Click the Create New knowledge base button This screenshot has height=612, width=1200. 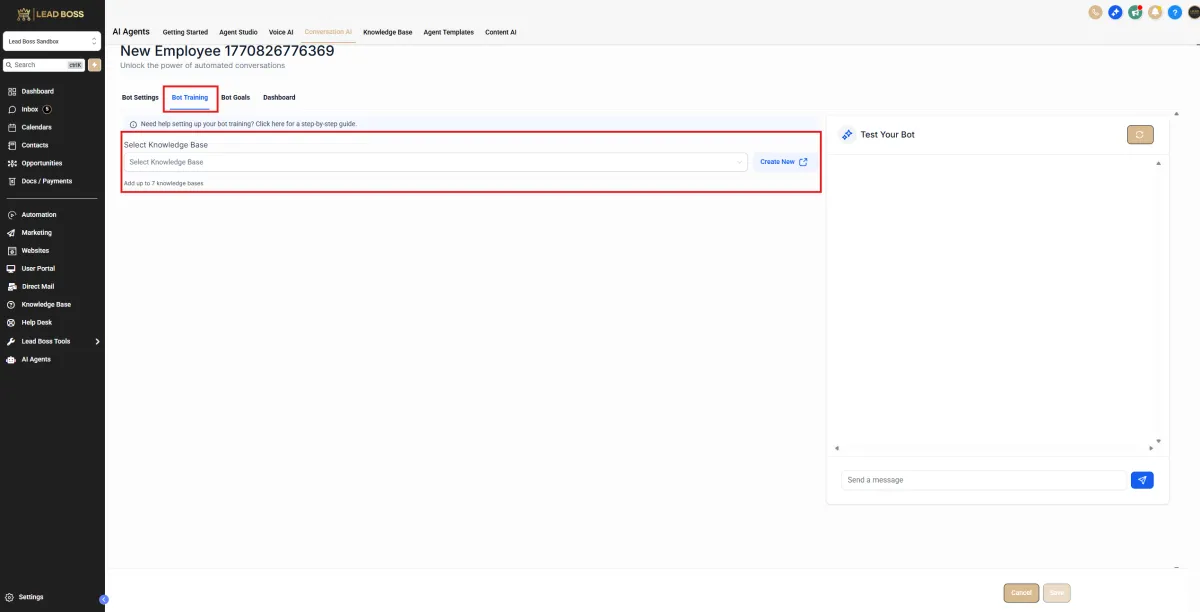tap(783, 162)
